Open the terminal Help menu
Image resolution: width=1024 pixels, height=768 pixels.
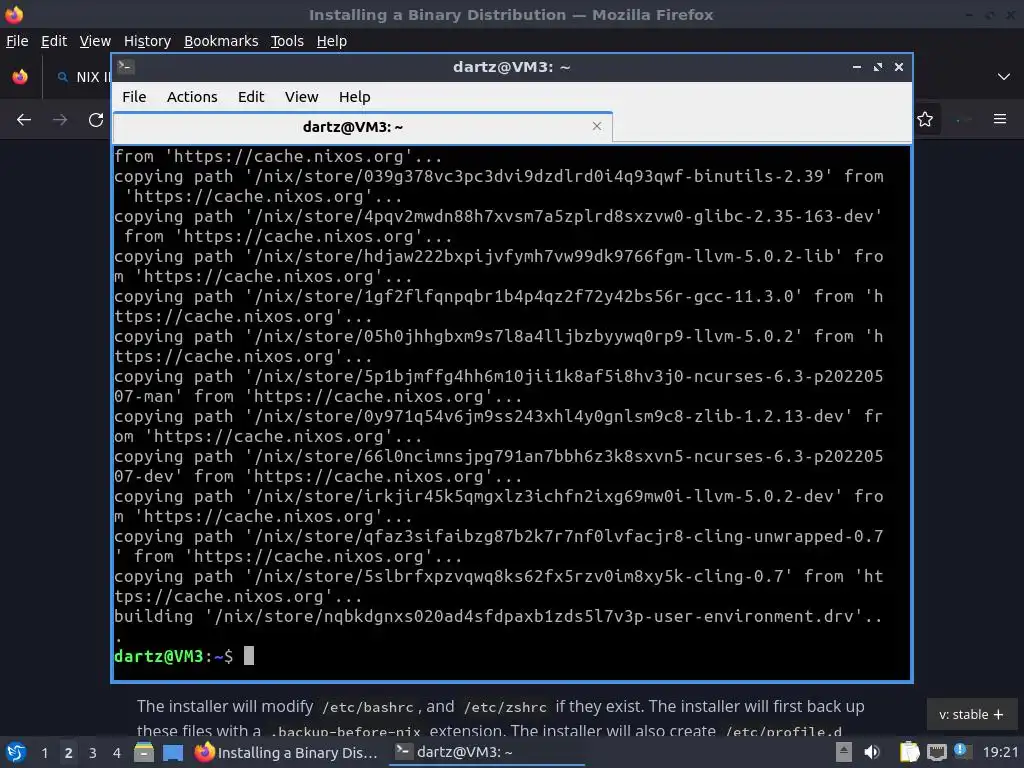[355, 97]
